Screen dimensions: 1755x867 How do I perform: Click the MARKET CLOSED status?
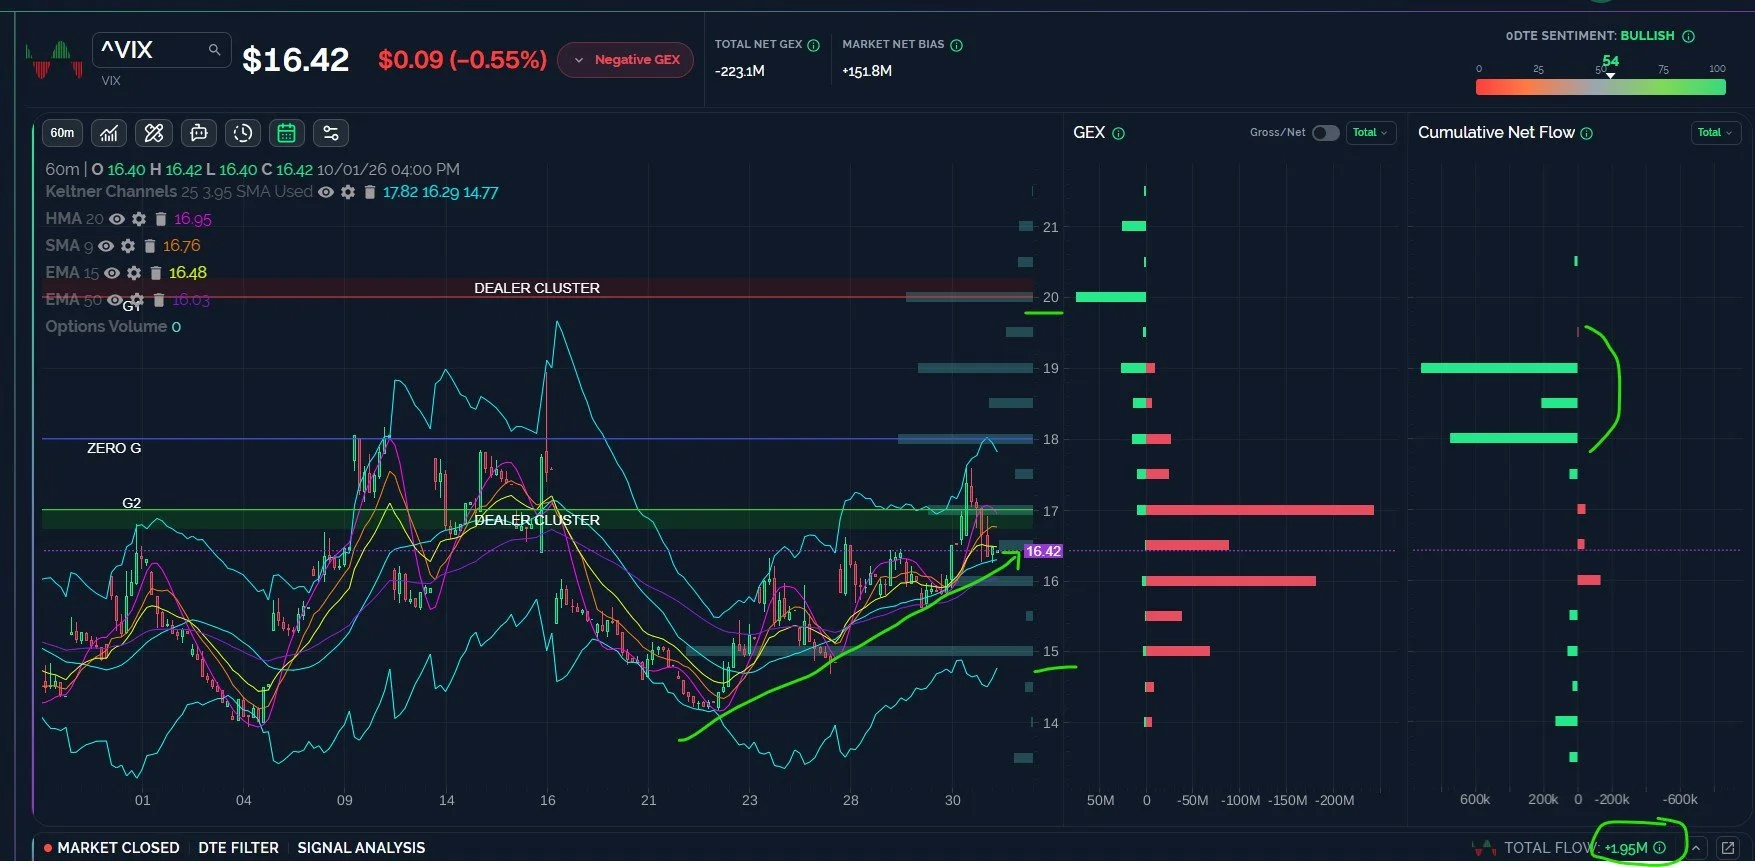tap(111, 848)
